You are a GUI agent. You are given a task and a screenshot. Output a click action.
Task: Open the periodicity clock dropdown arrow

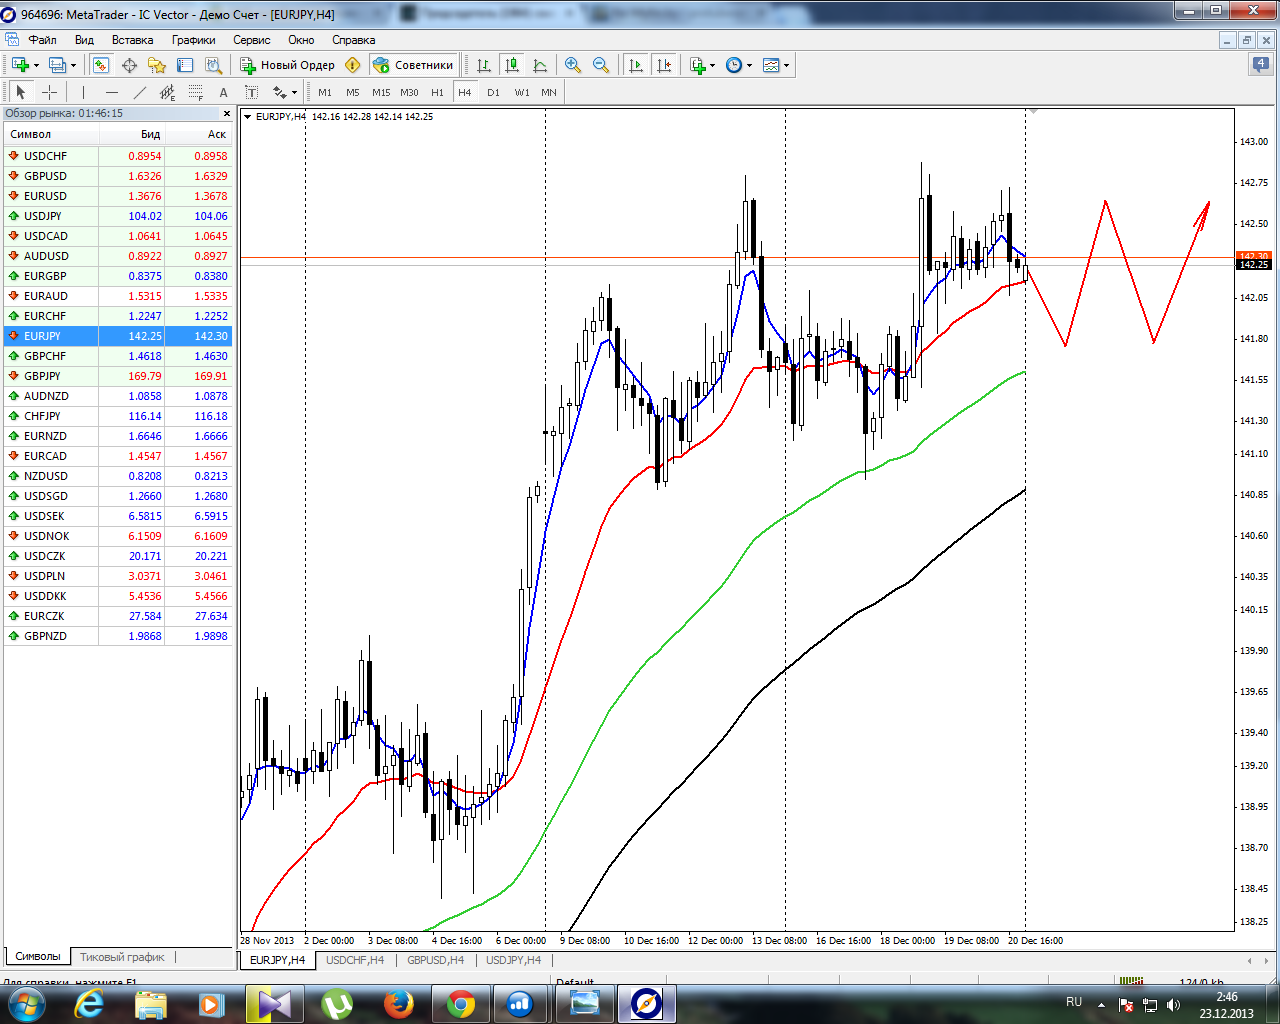(749, 66)
